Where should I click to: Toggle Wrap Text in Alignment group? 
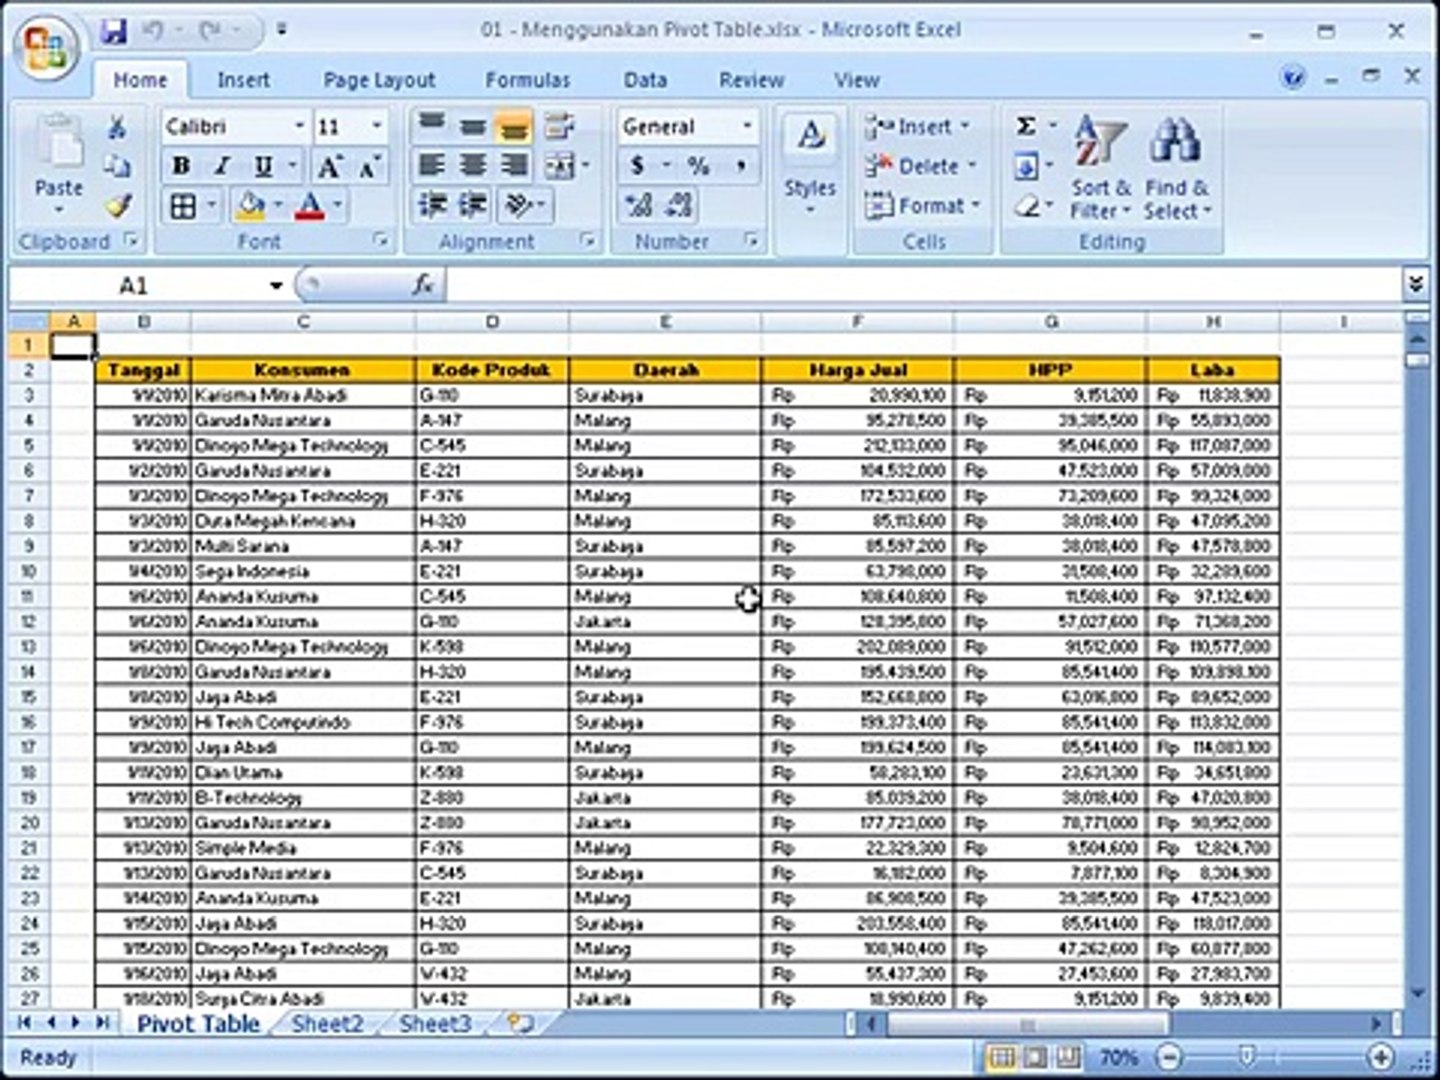[x=560, y=127]
